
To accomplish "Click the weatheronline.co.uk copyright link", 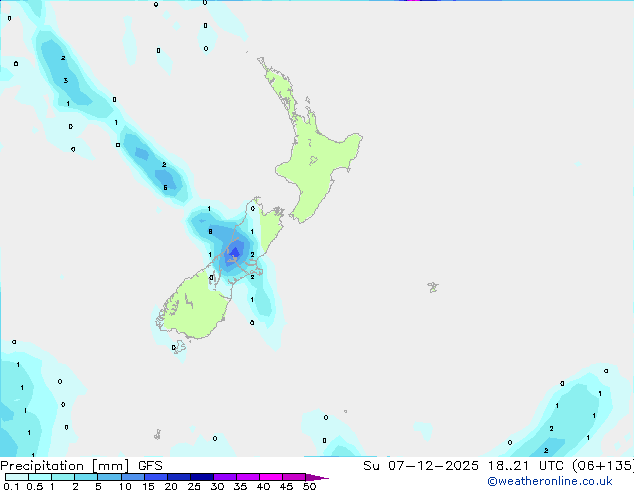I will click(x=550, y=481).
